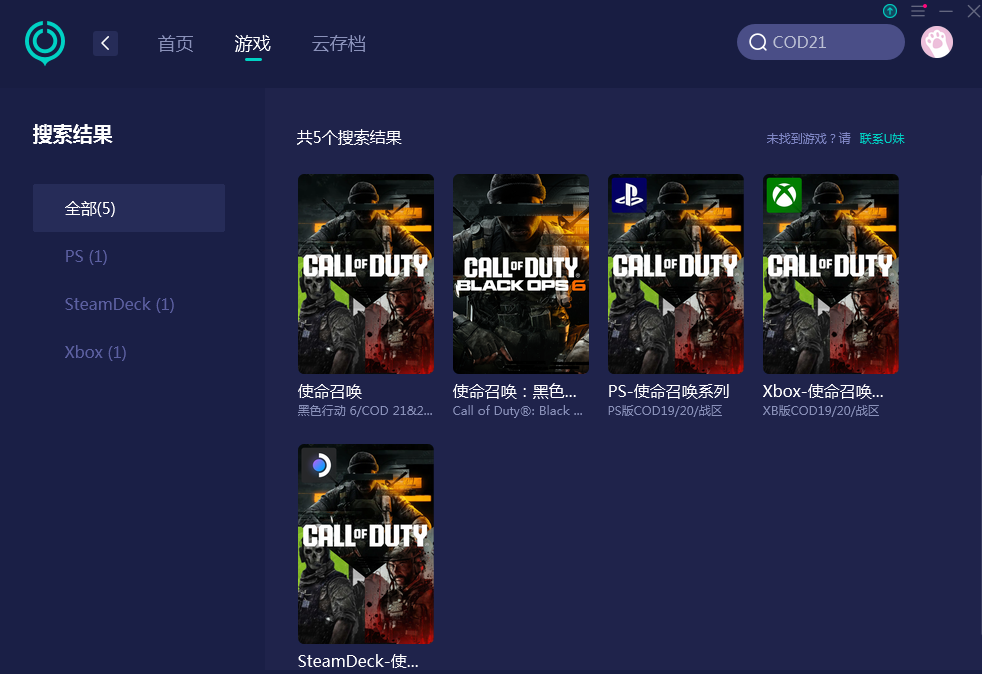
Task: Click the 黑色行动 6/COD 21&2... subtitle
Action: (365, 411)
